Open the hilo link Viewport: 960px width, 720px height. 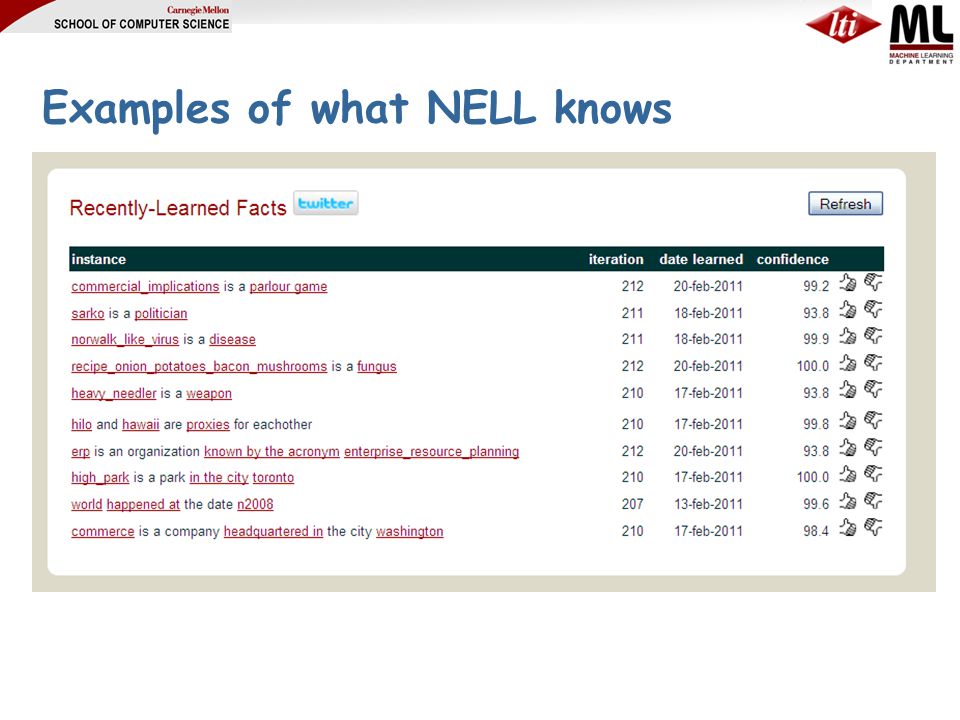[x=81, y=424]
